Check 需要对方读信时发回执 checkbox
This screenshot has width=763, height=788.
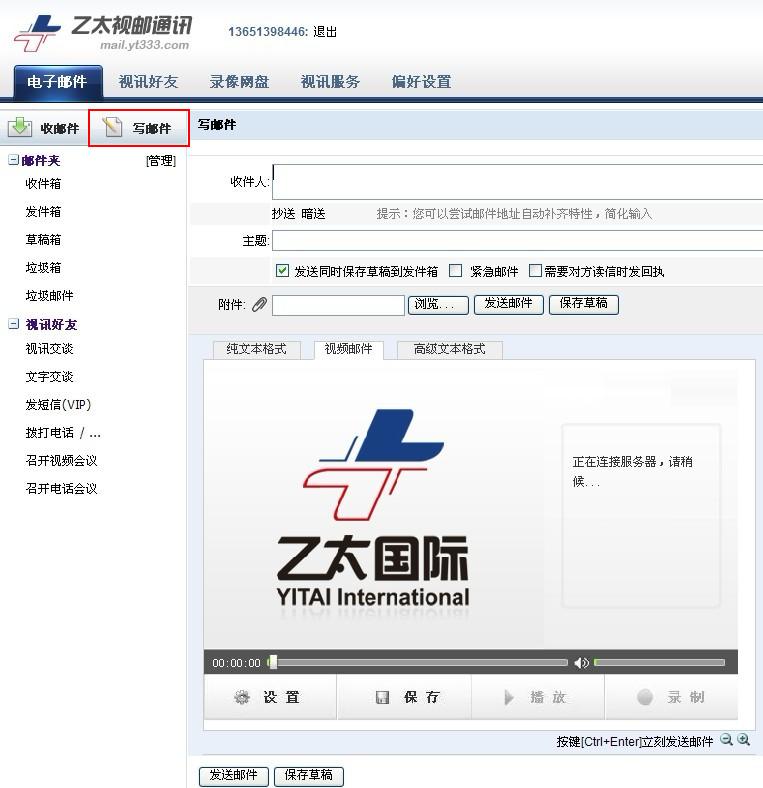click(x=535, y=271)
